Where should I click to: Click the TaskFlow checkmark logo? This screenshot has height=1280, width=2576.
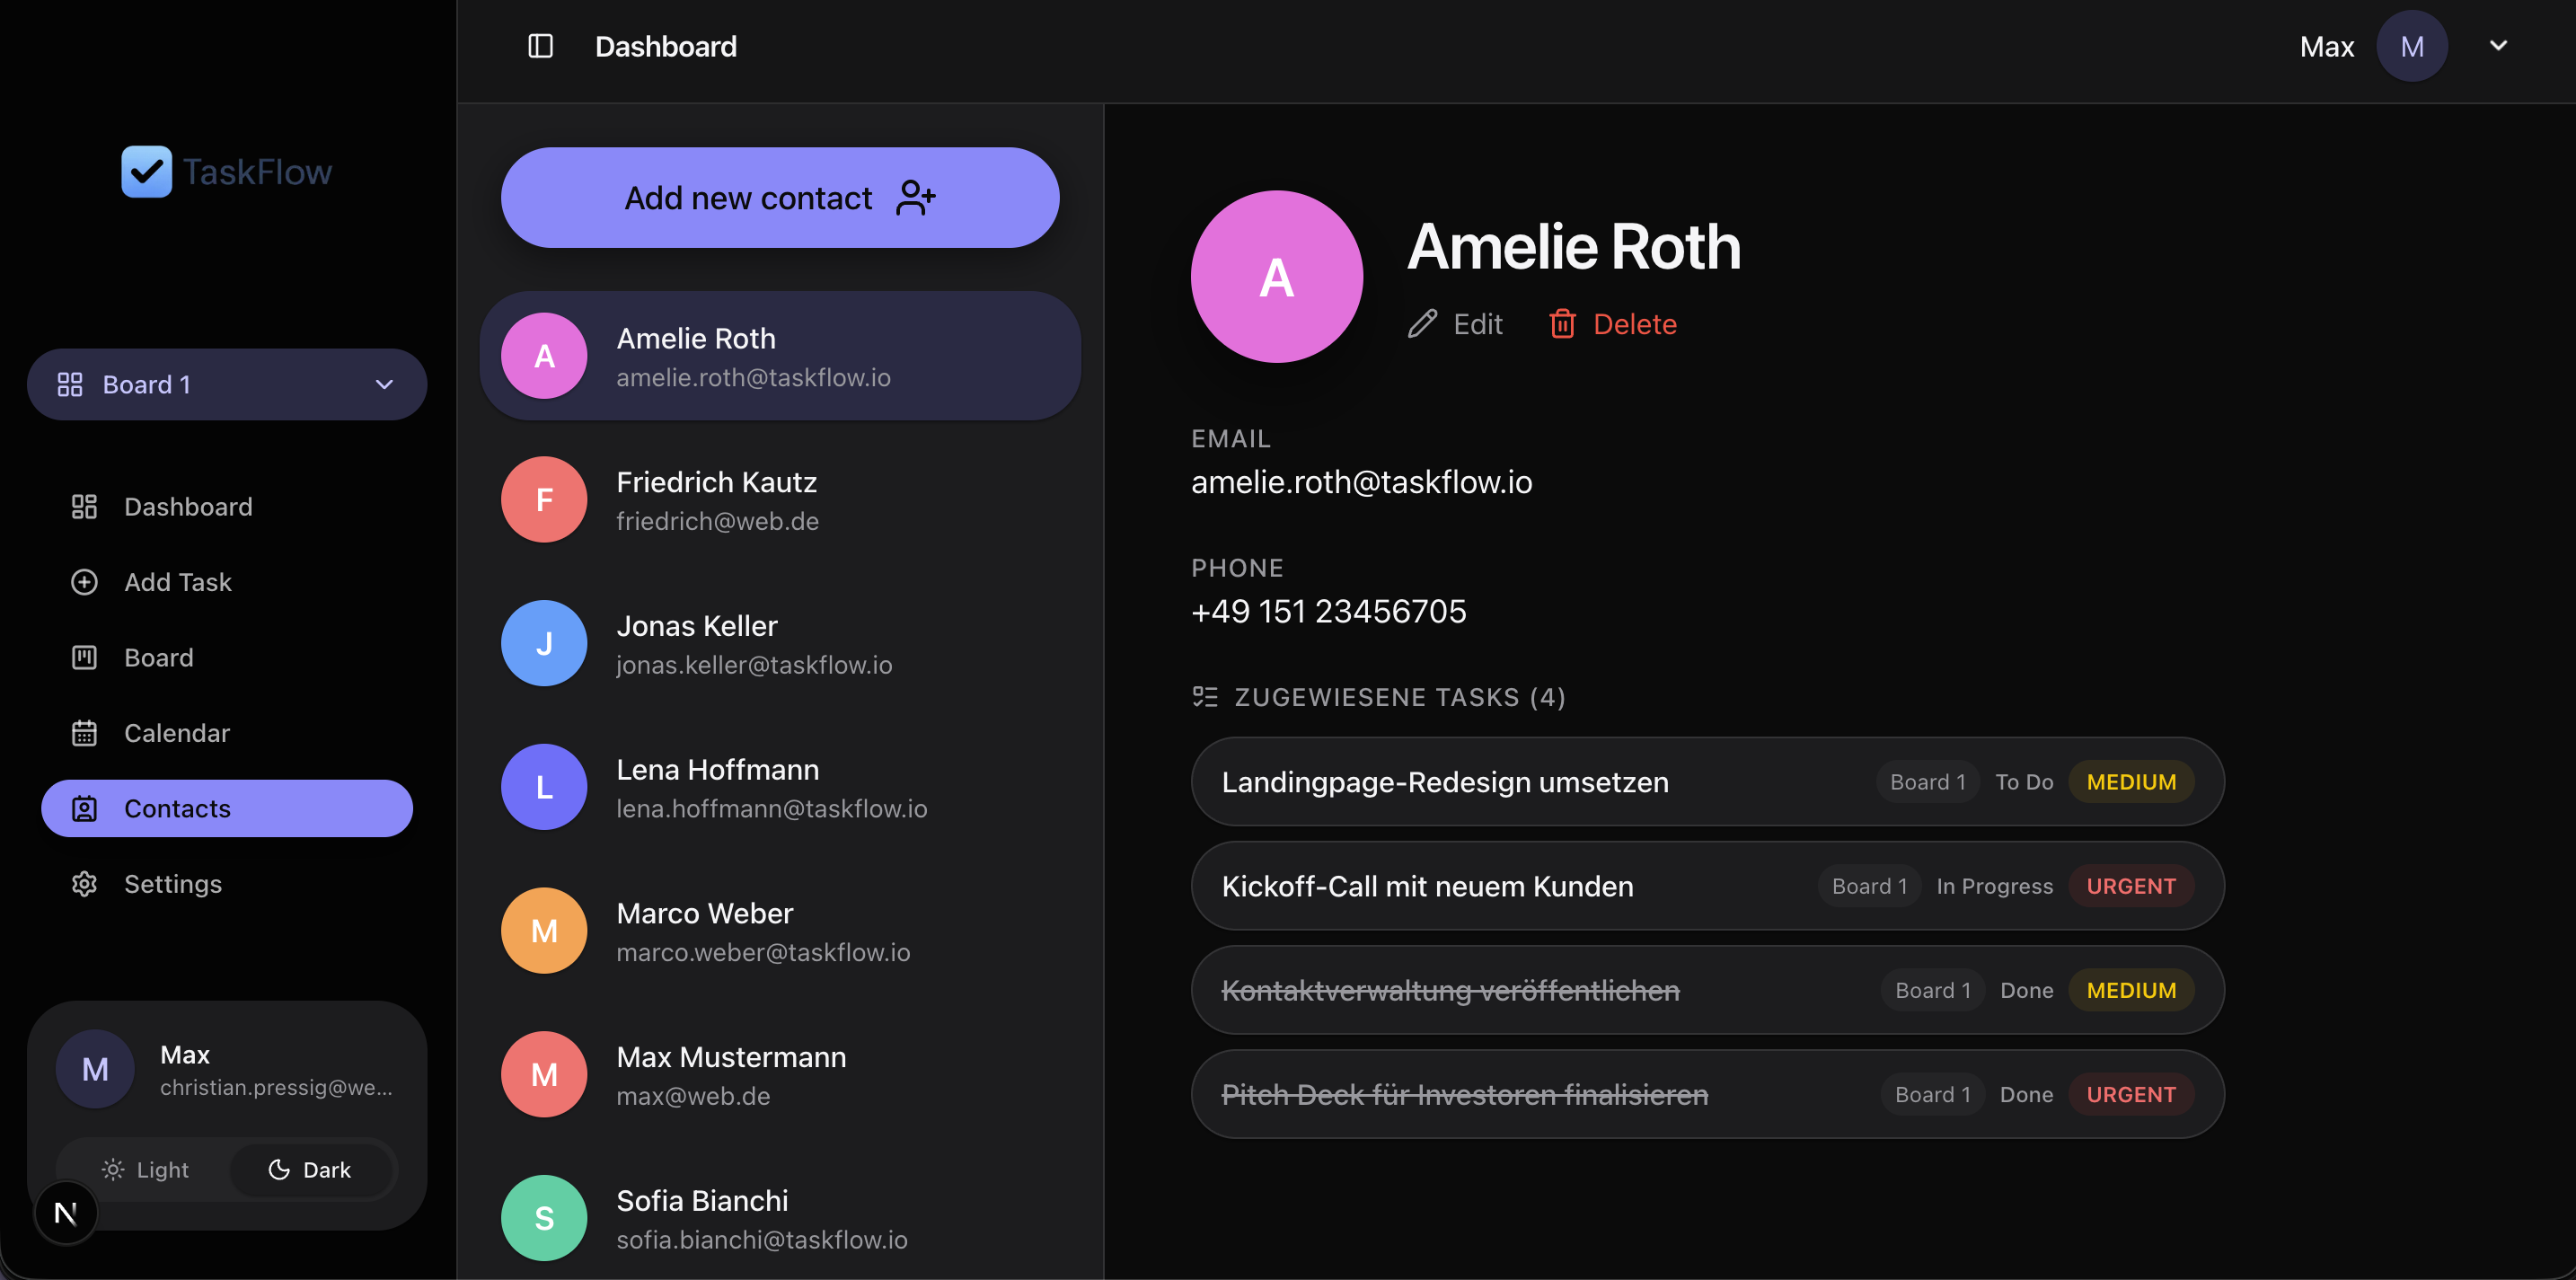coord(146,172)
